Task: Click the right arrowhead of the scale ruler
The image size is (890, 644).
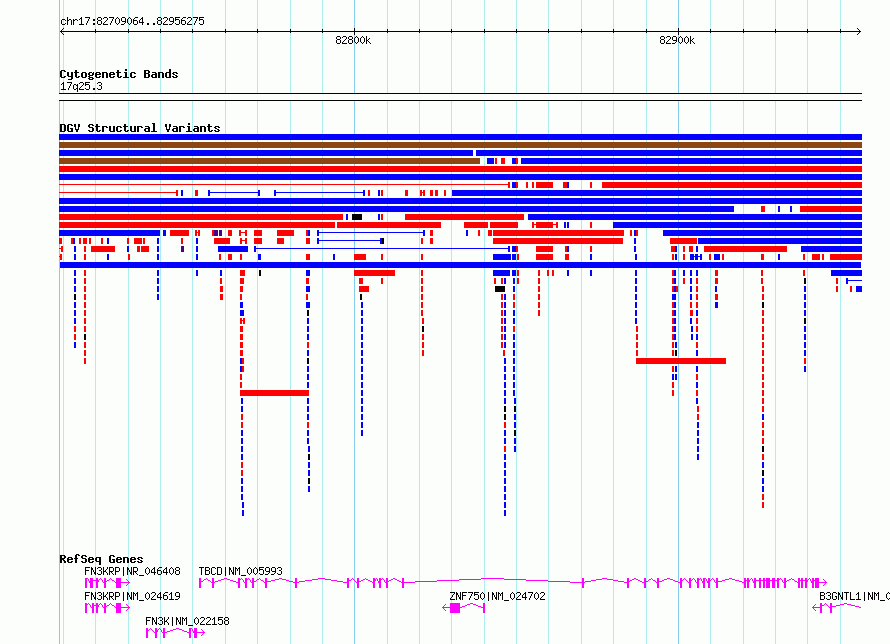Action: 859,32
